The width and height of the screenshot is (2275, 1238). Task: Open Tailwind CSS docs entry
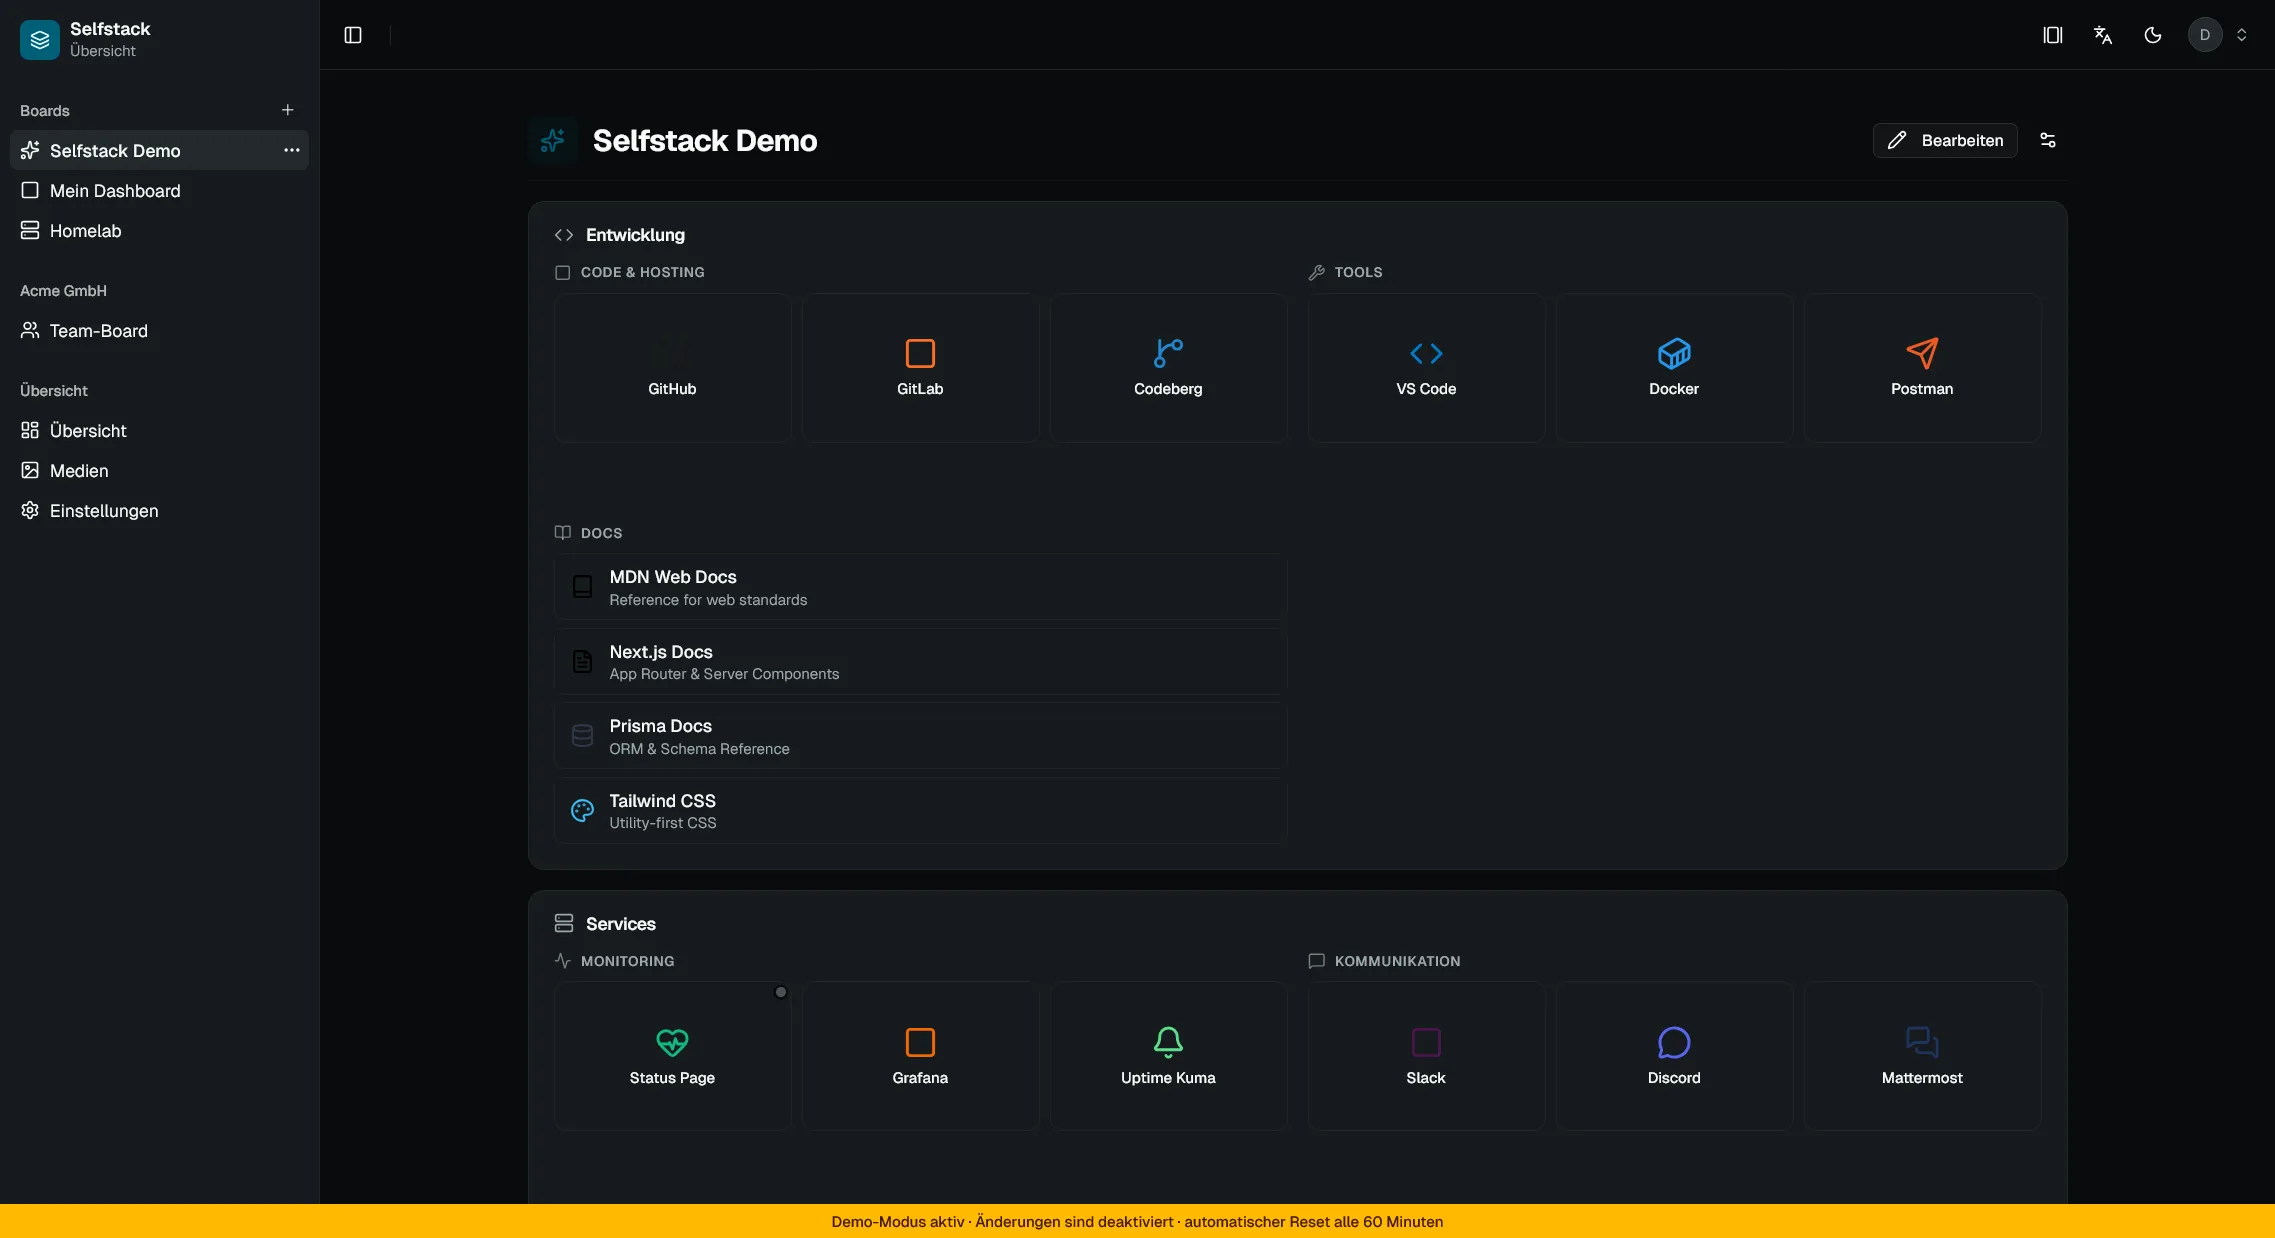click(920, 811)
